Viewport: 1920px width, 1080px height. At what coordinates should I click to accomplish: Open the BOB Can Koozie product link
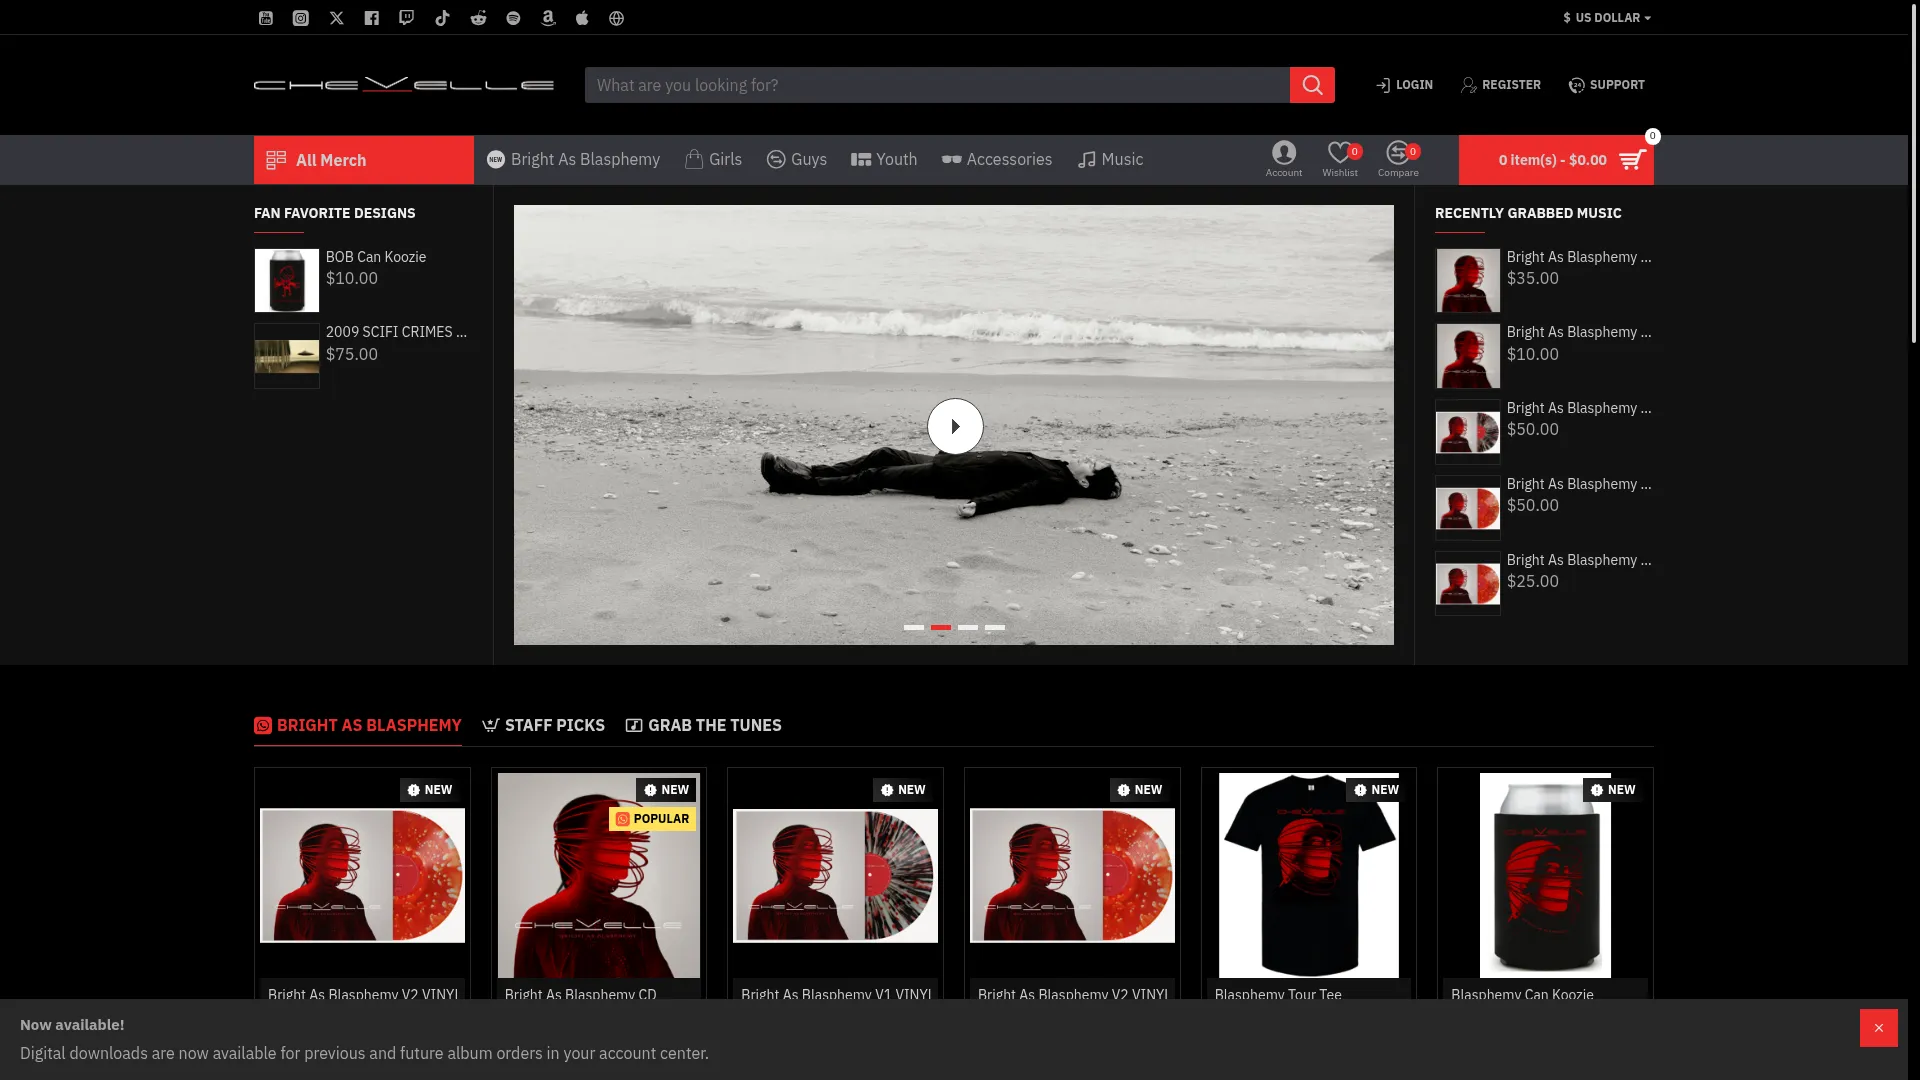pos(376,257)
